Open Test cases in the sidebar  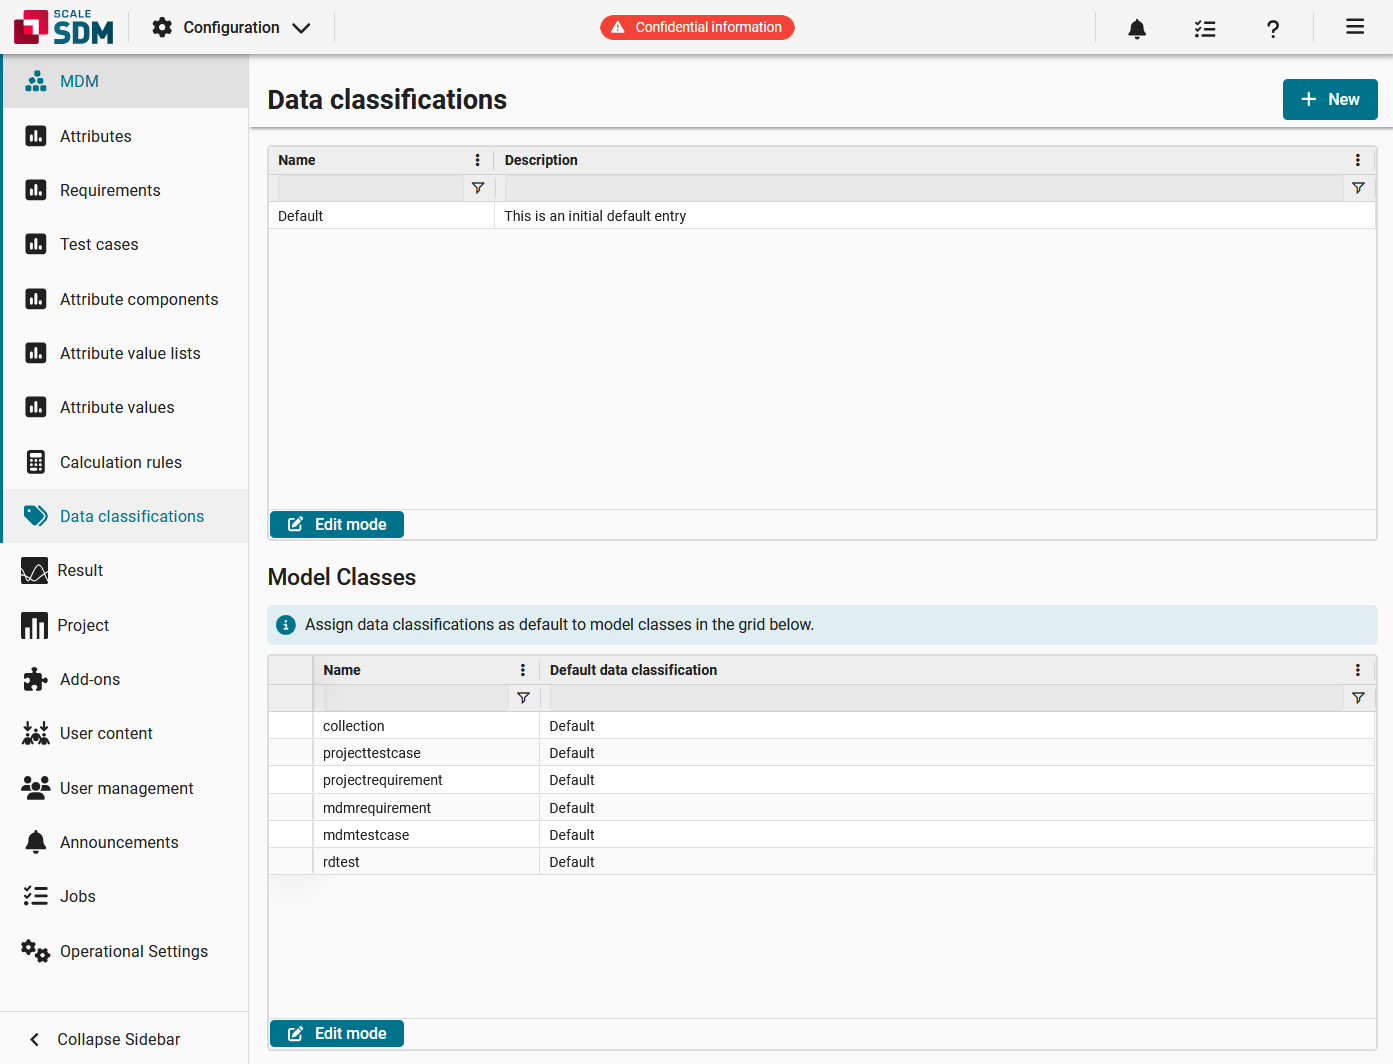click(x=125, y=244)
